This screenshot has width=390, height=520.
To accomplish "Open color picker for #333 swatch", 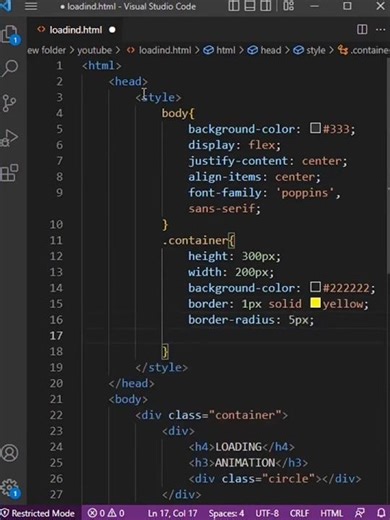I will (315, 128).
